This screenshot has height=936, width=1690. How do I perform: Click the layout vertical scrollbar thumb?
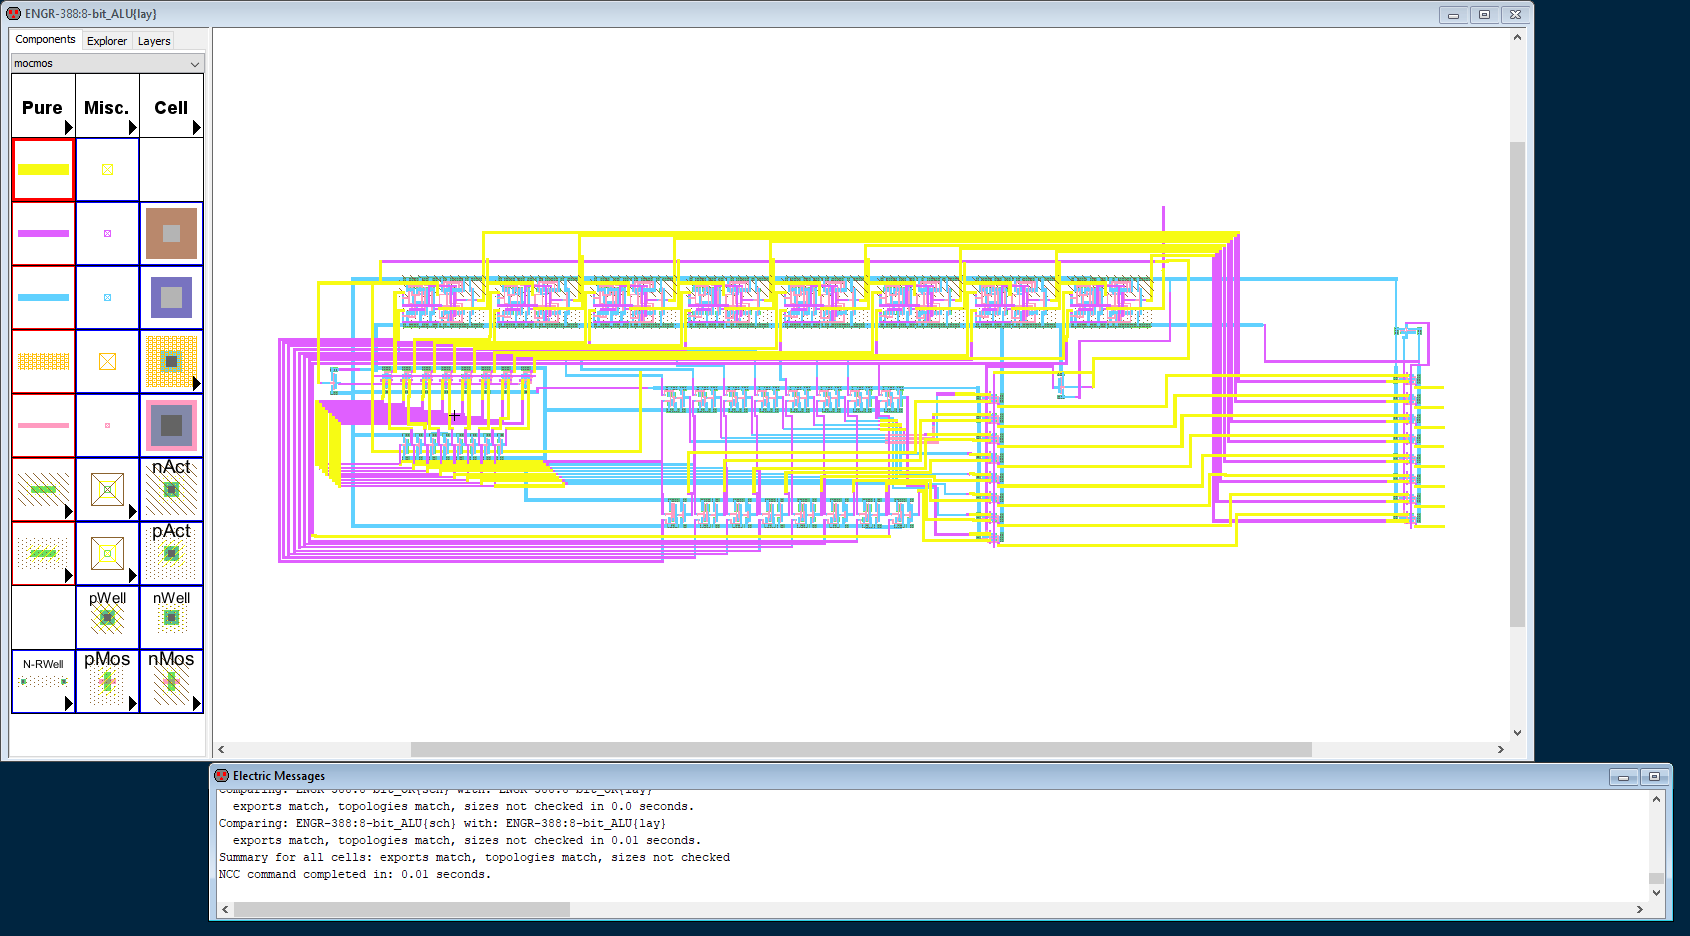(1517, 384)
